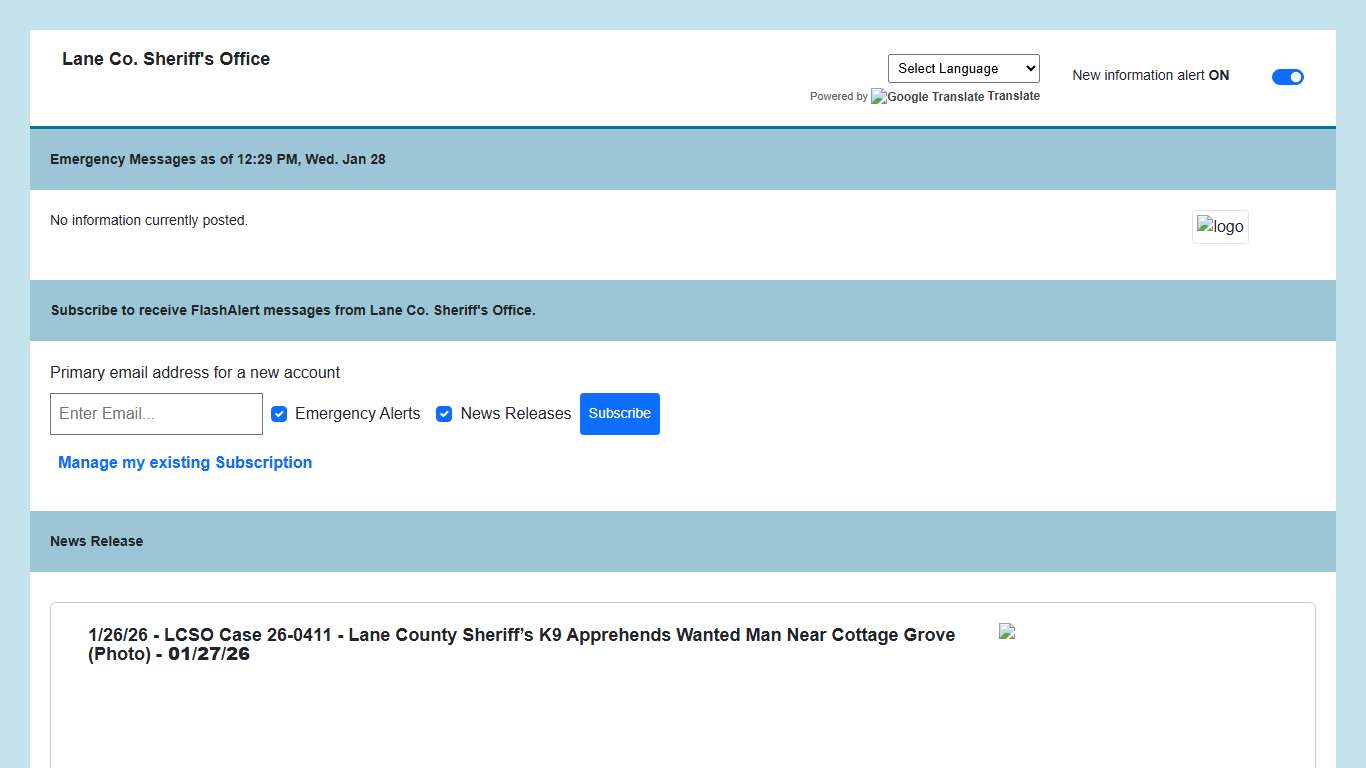The image size is (1366, 768).
Task: Open the Select Language dropdown
Action: click(963, 68)
